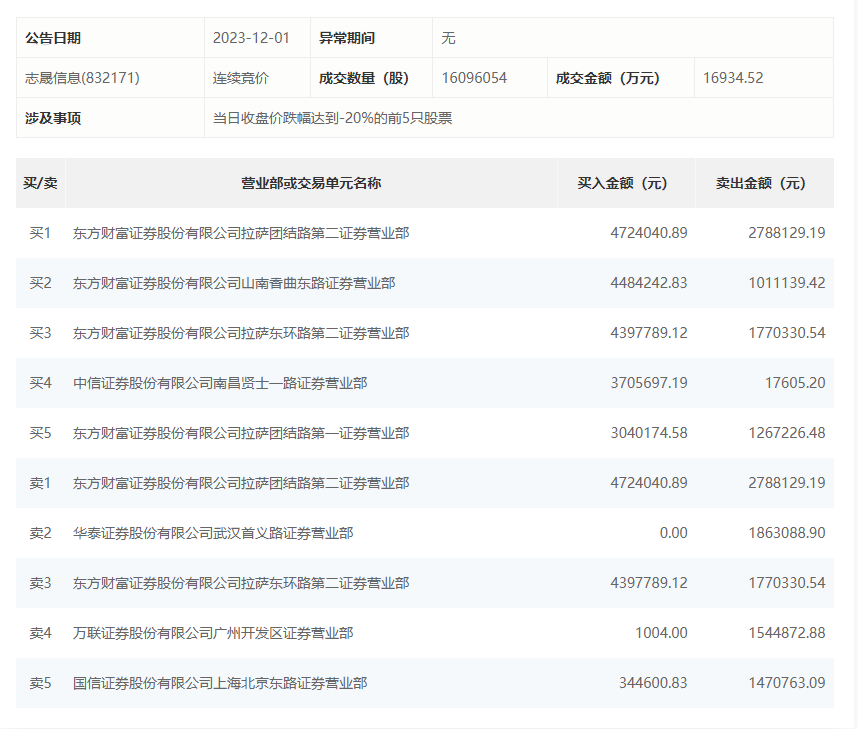858x729 pixels.
Task: Select buy amount 3705697.19
Action: (x=649, y=383)
